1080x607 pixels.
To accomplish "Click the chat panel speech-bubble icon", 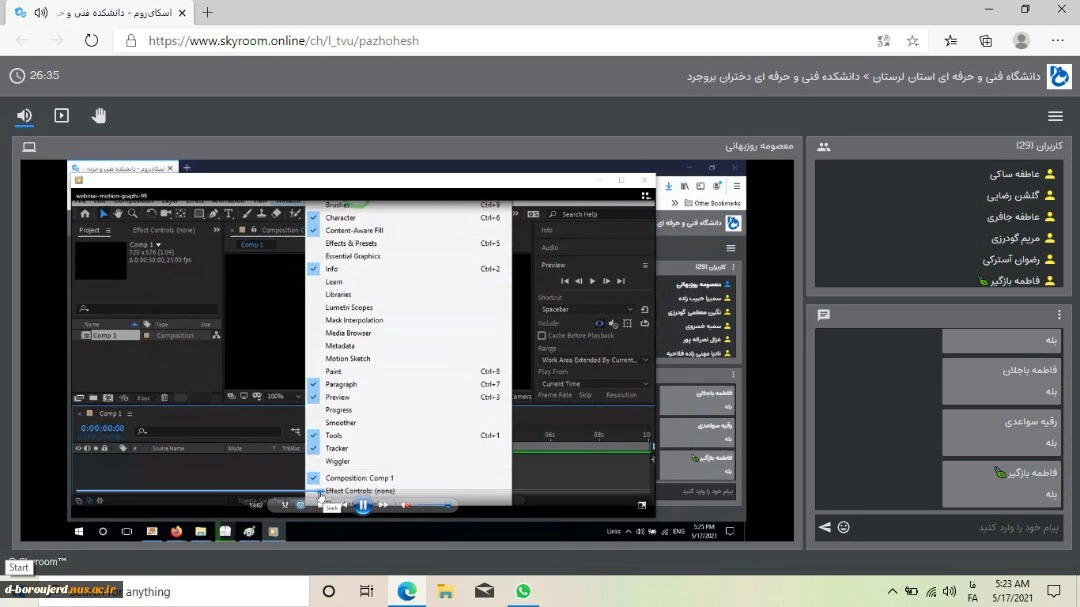I will [824, 315].
